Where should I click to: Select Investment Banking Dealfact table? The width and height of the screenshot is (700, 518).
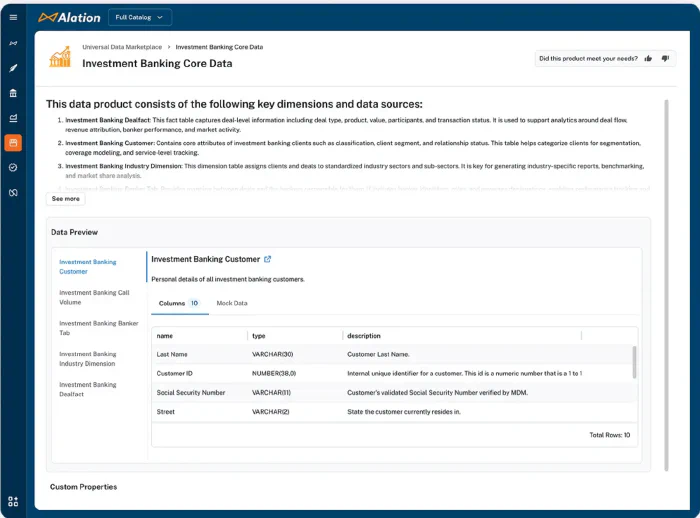point(88,389)
